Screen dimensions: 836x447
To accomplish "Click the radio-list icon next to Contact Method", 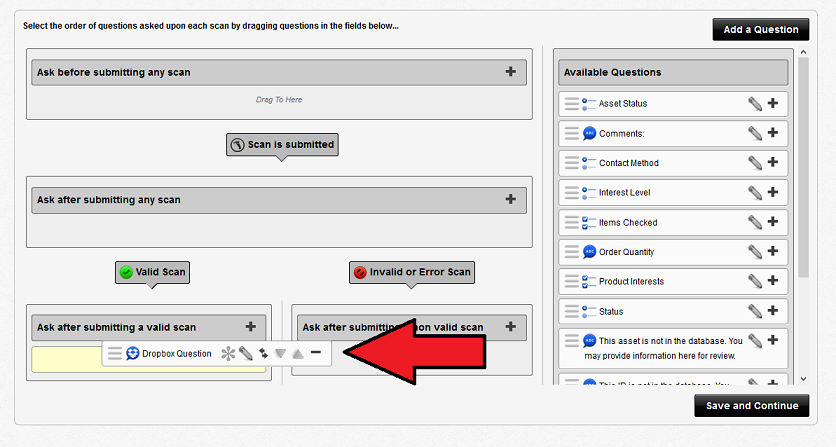I will click(x=589, y=163).
